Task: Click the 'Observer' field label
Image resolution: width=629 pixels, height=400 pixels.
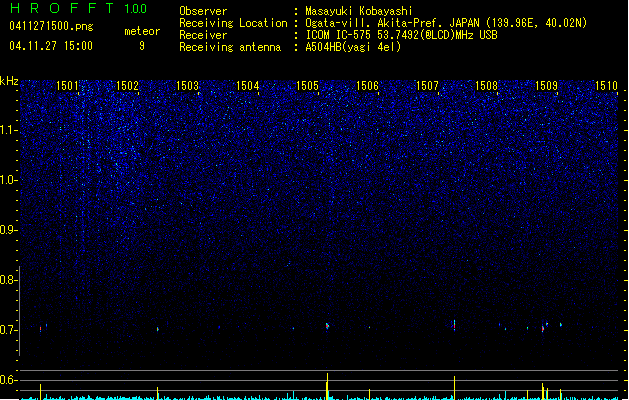Action: click(x=203, y=11)
